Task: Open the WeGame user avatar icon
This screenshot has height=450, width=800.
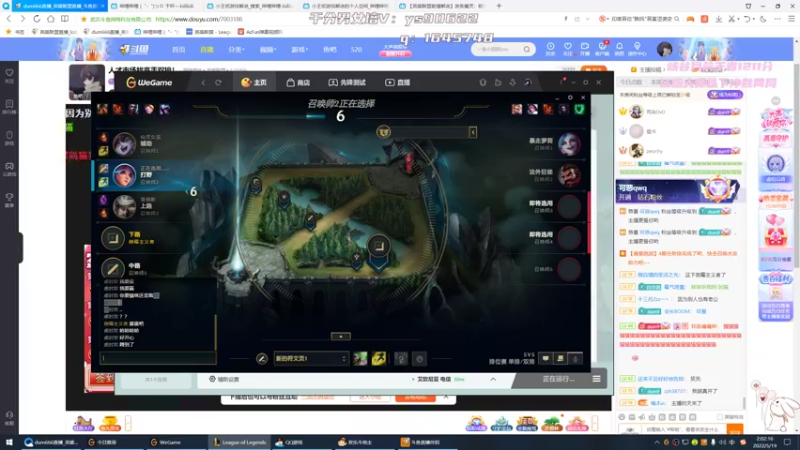Action: [528, 82]
